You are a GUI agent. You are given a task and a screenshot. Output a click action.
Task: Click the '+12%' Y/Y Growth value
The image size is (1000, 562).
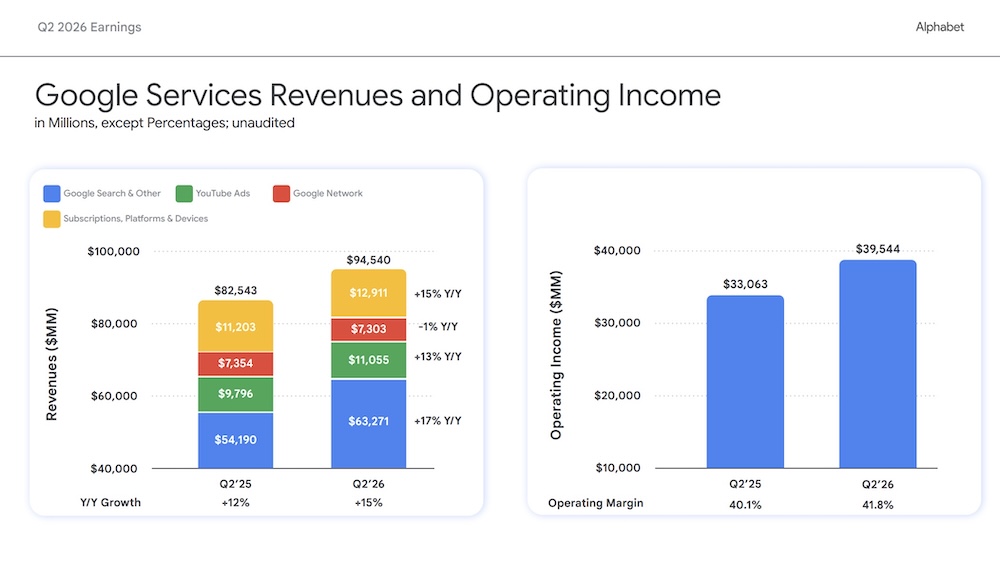click(x=235, y=503)
